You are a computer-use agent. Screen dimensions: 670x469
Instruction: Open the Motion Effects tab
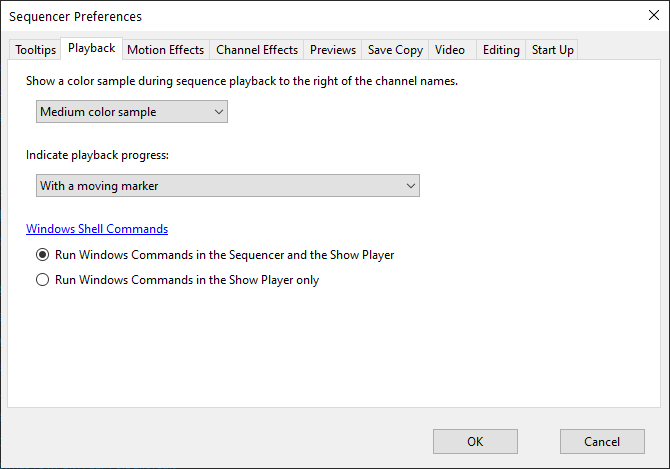(166, 50)
